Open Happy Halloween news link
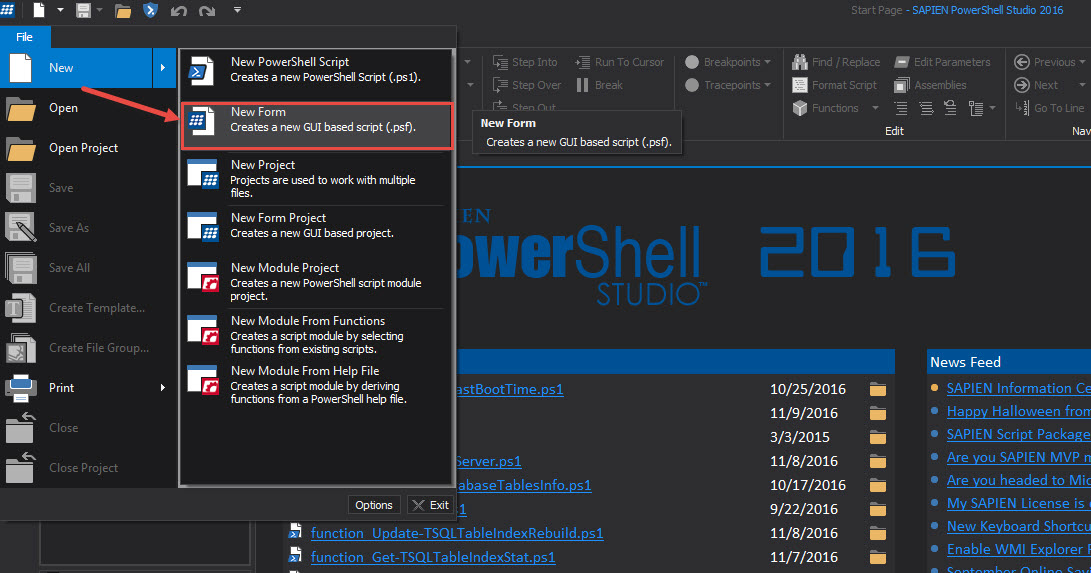 (1019, 411)
